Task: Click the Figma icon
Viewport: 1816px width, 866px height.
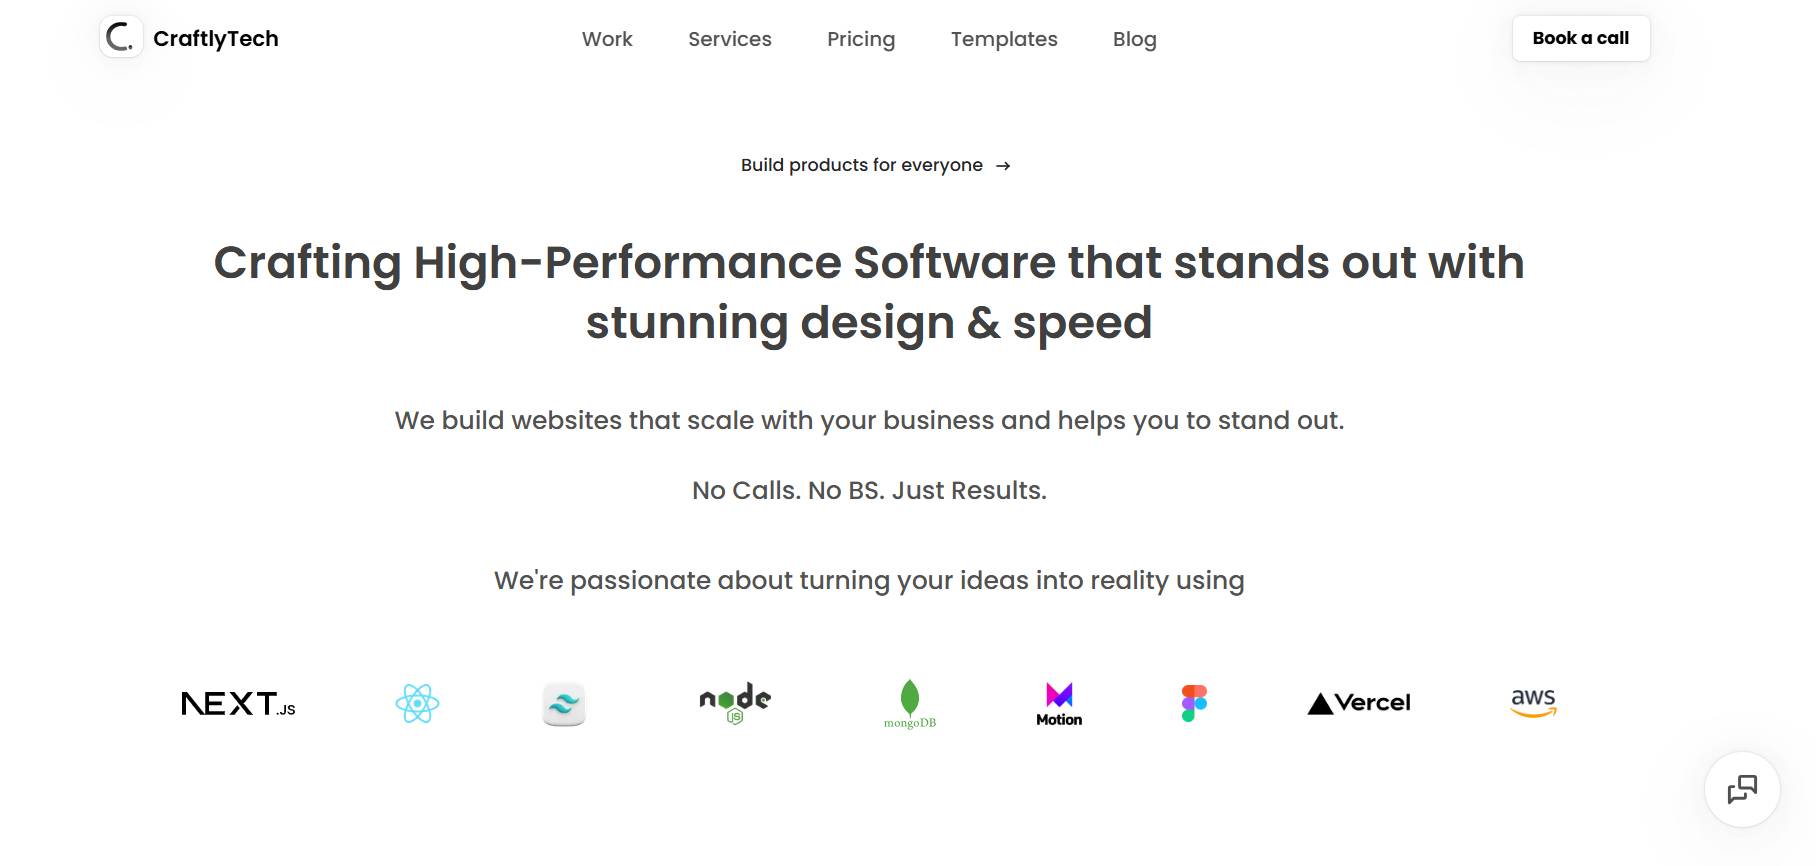Action: (1193, 703)
